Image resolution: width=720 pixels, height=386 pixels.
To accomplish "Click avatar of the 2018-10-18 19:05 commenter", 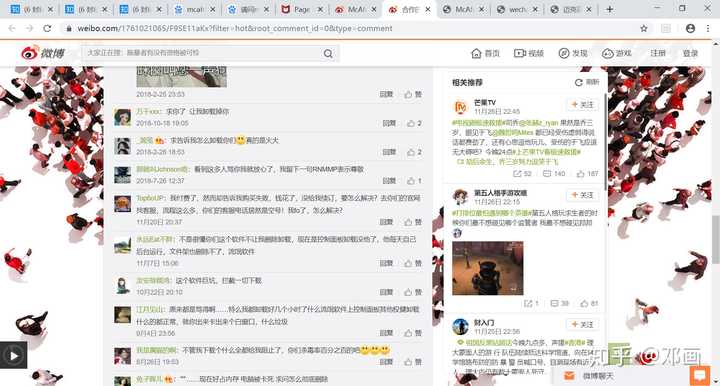I will 122,117.
